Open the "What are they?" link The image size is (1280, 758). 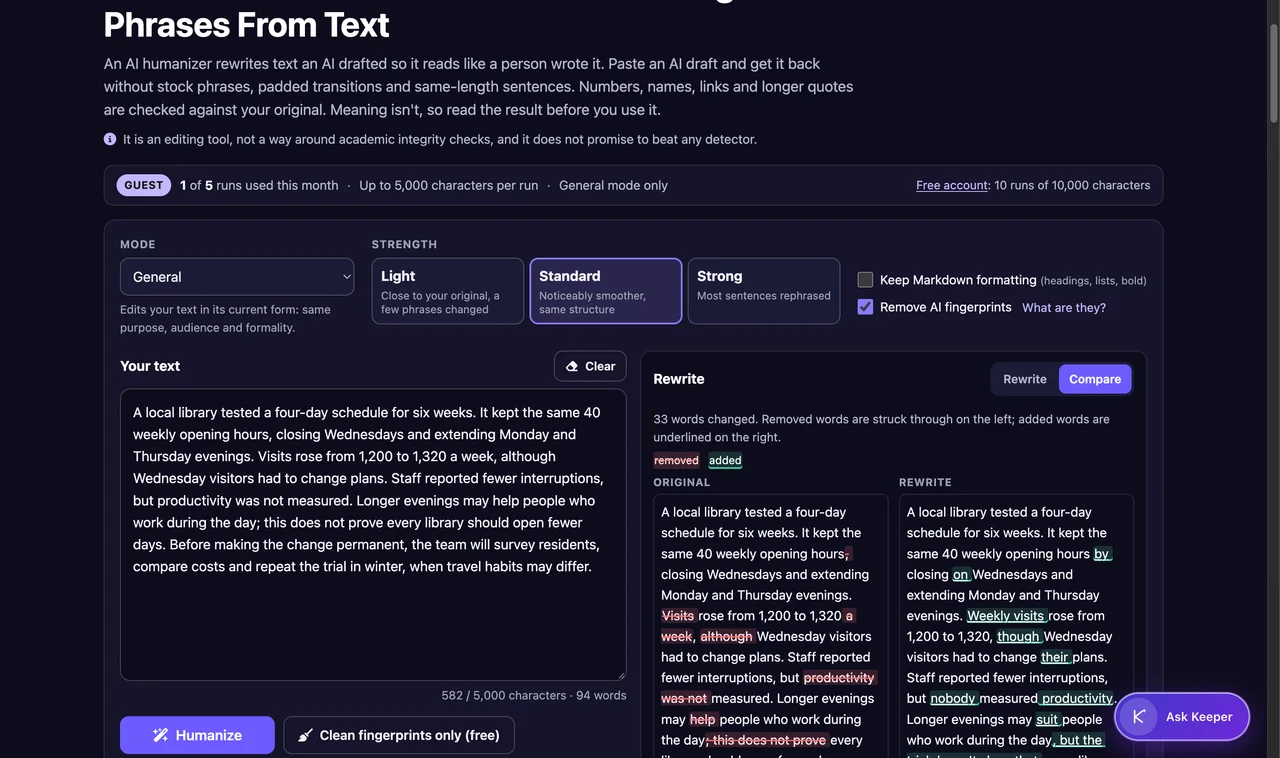pyautogui.click(x=1064, y=307)
